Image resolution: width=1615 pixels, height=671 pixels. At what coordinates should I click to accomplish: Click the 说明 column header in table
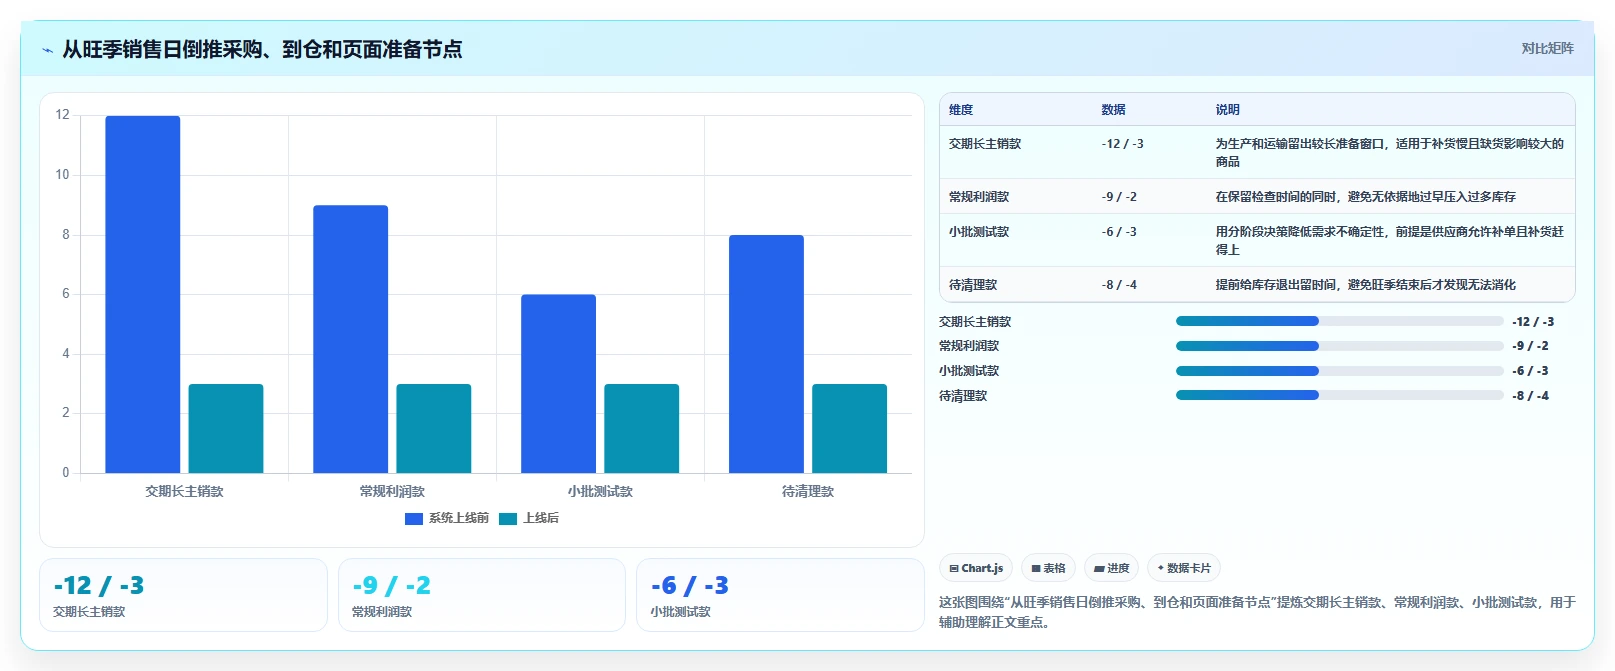[x=1228, y=110]
